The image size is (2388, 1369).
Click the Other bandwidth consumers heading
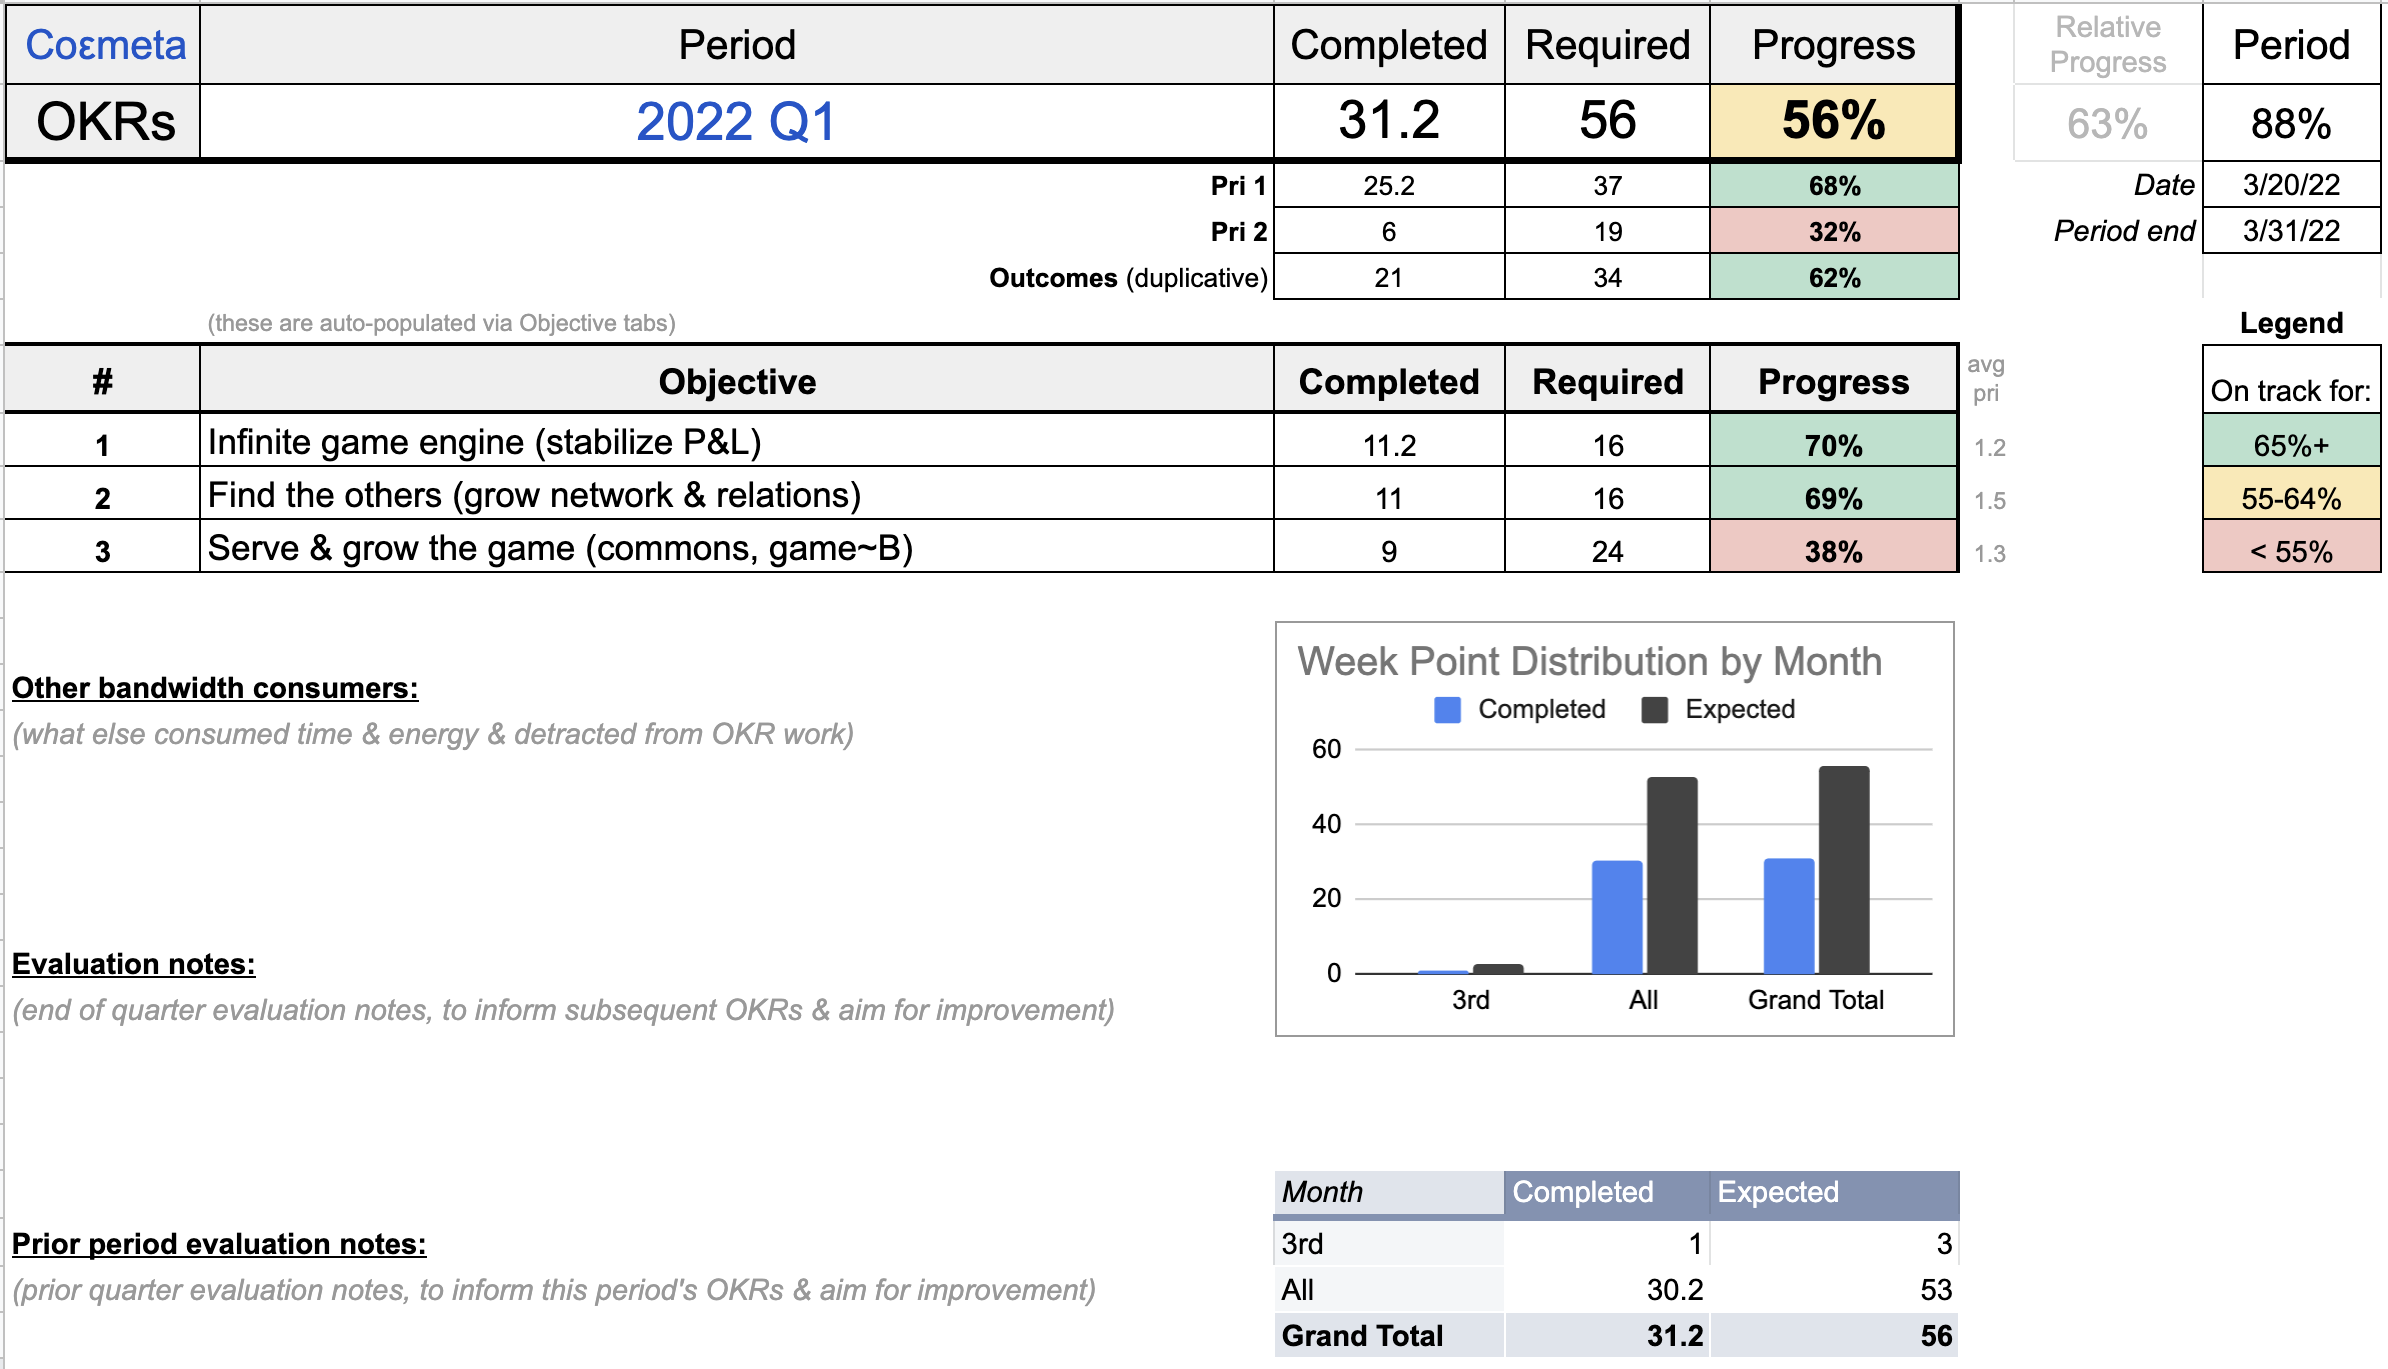tap(215, 688)
